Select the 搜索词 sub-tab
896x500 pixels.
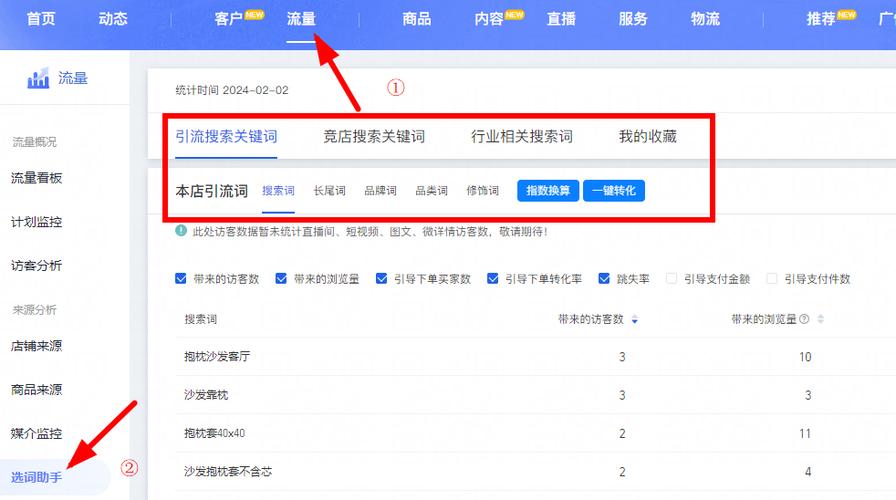[278, 191]
